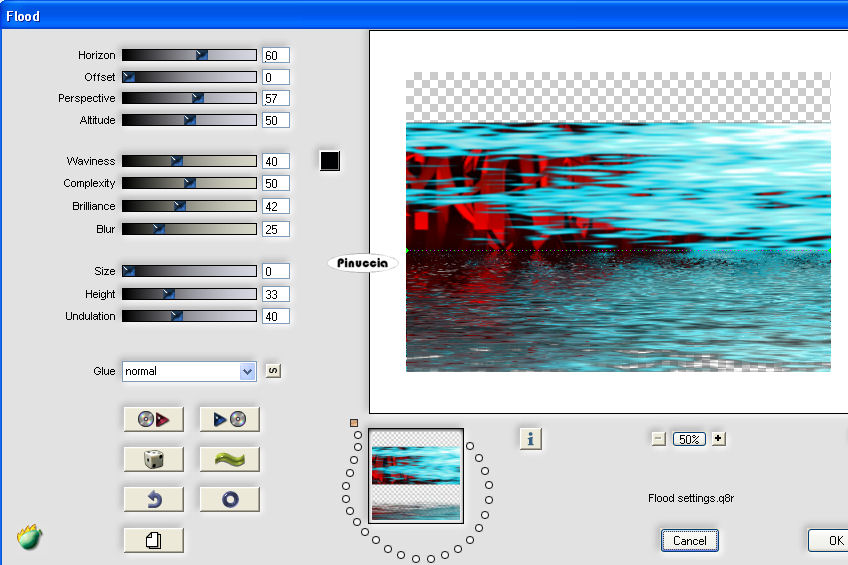This screenshot has width=848, height=565.
Task: Click the load preset button with disc and red arrow
Action: [154, 419]
